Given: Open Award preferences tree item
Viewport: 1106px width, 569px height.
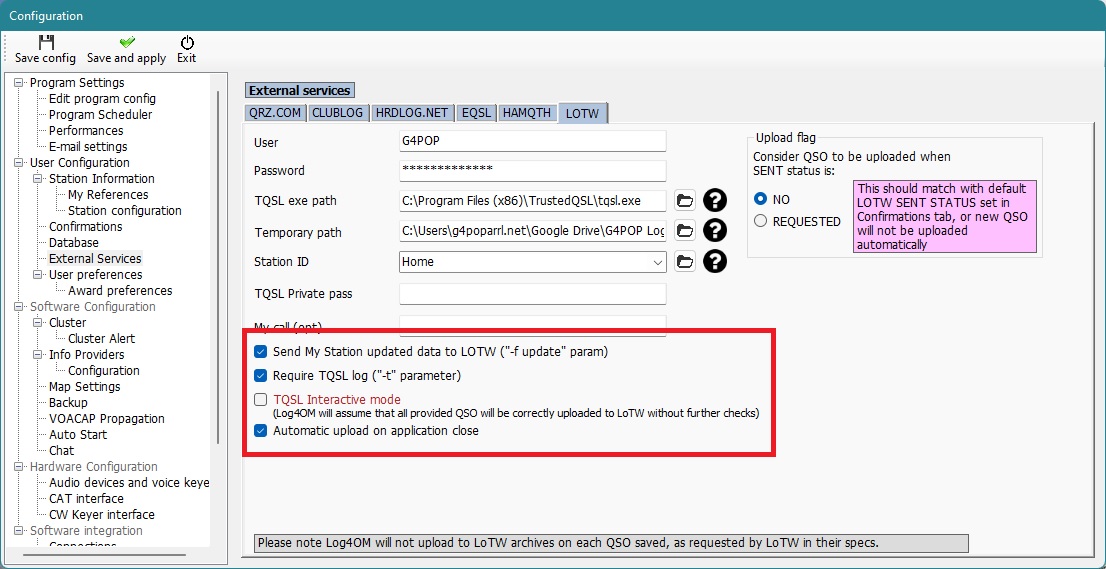Looking at the screenshot, I should click(x=120, y=290).
